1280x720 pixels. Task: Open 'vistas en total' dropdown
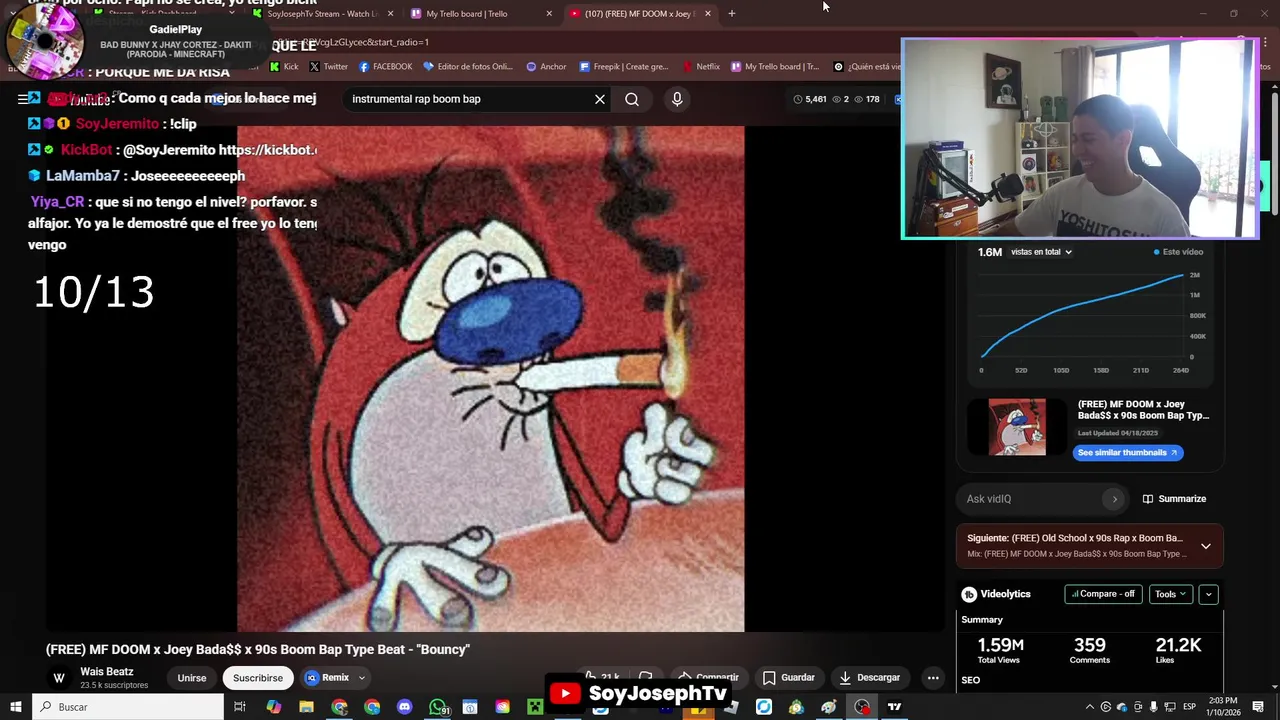[x=1041, y=252]
